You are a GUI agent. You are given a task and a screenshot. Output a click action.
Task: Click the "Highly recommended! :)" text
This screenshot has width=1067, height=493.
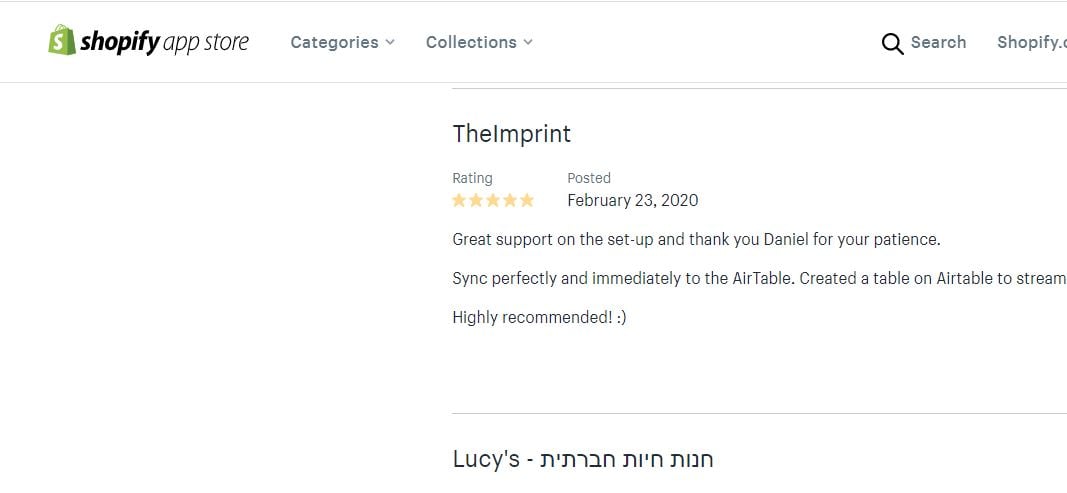[x=539, y=317]
